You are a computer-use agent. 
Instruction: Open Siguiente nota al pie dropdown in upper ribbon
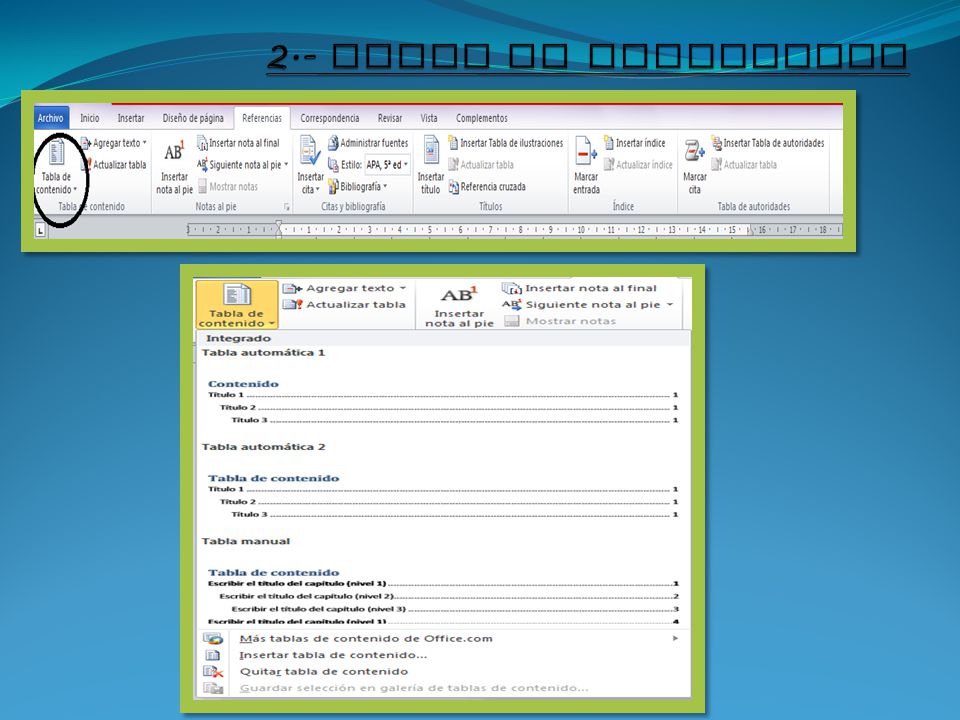pos(242,165)
